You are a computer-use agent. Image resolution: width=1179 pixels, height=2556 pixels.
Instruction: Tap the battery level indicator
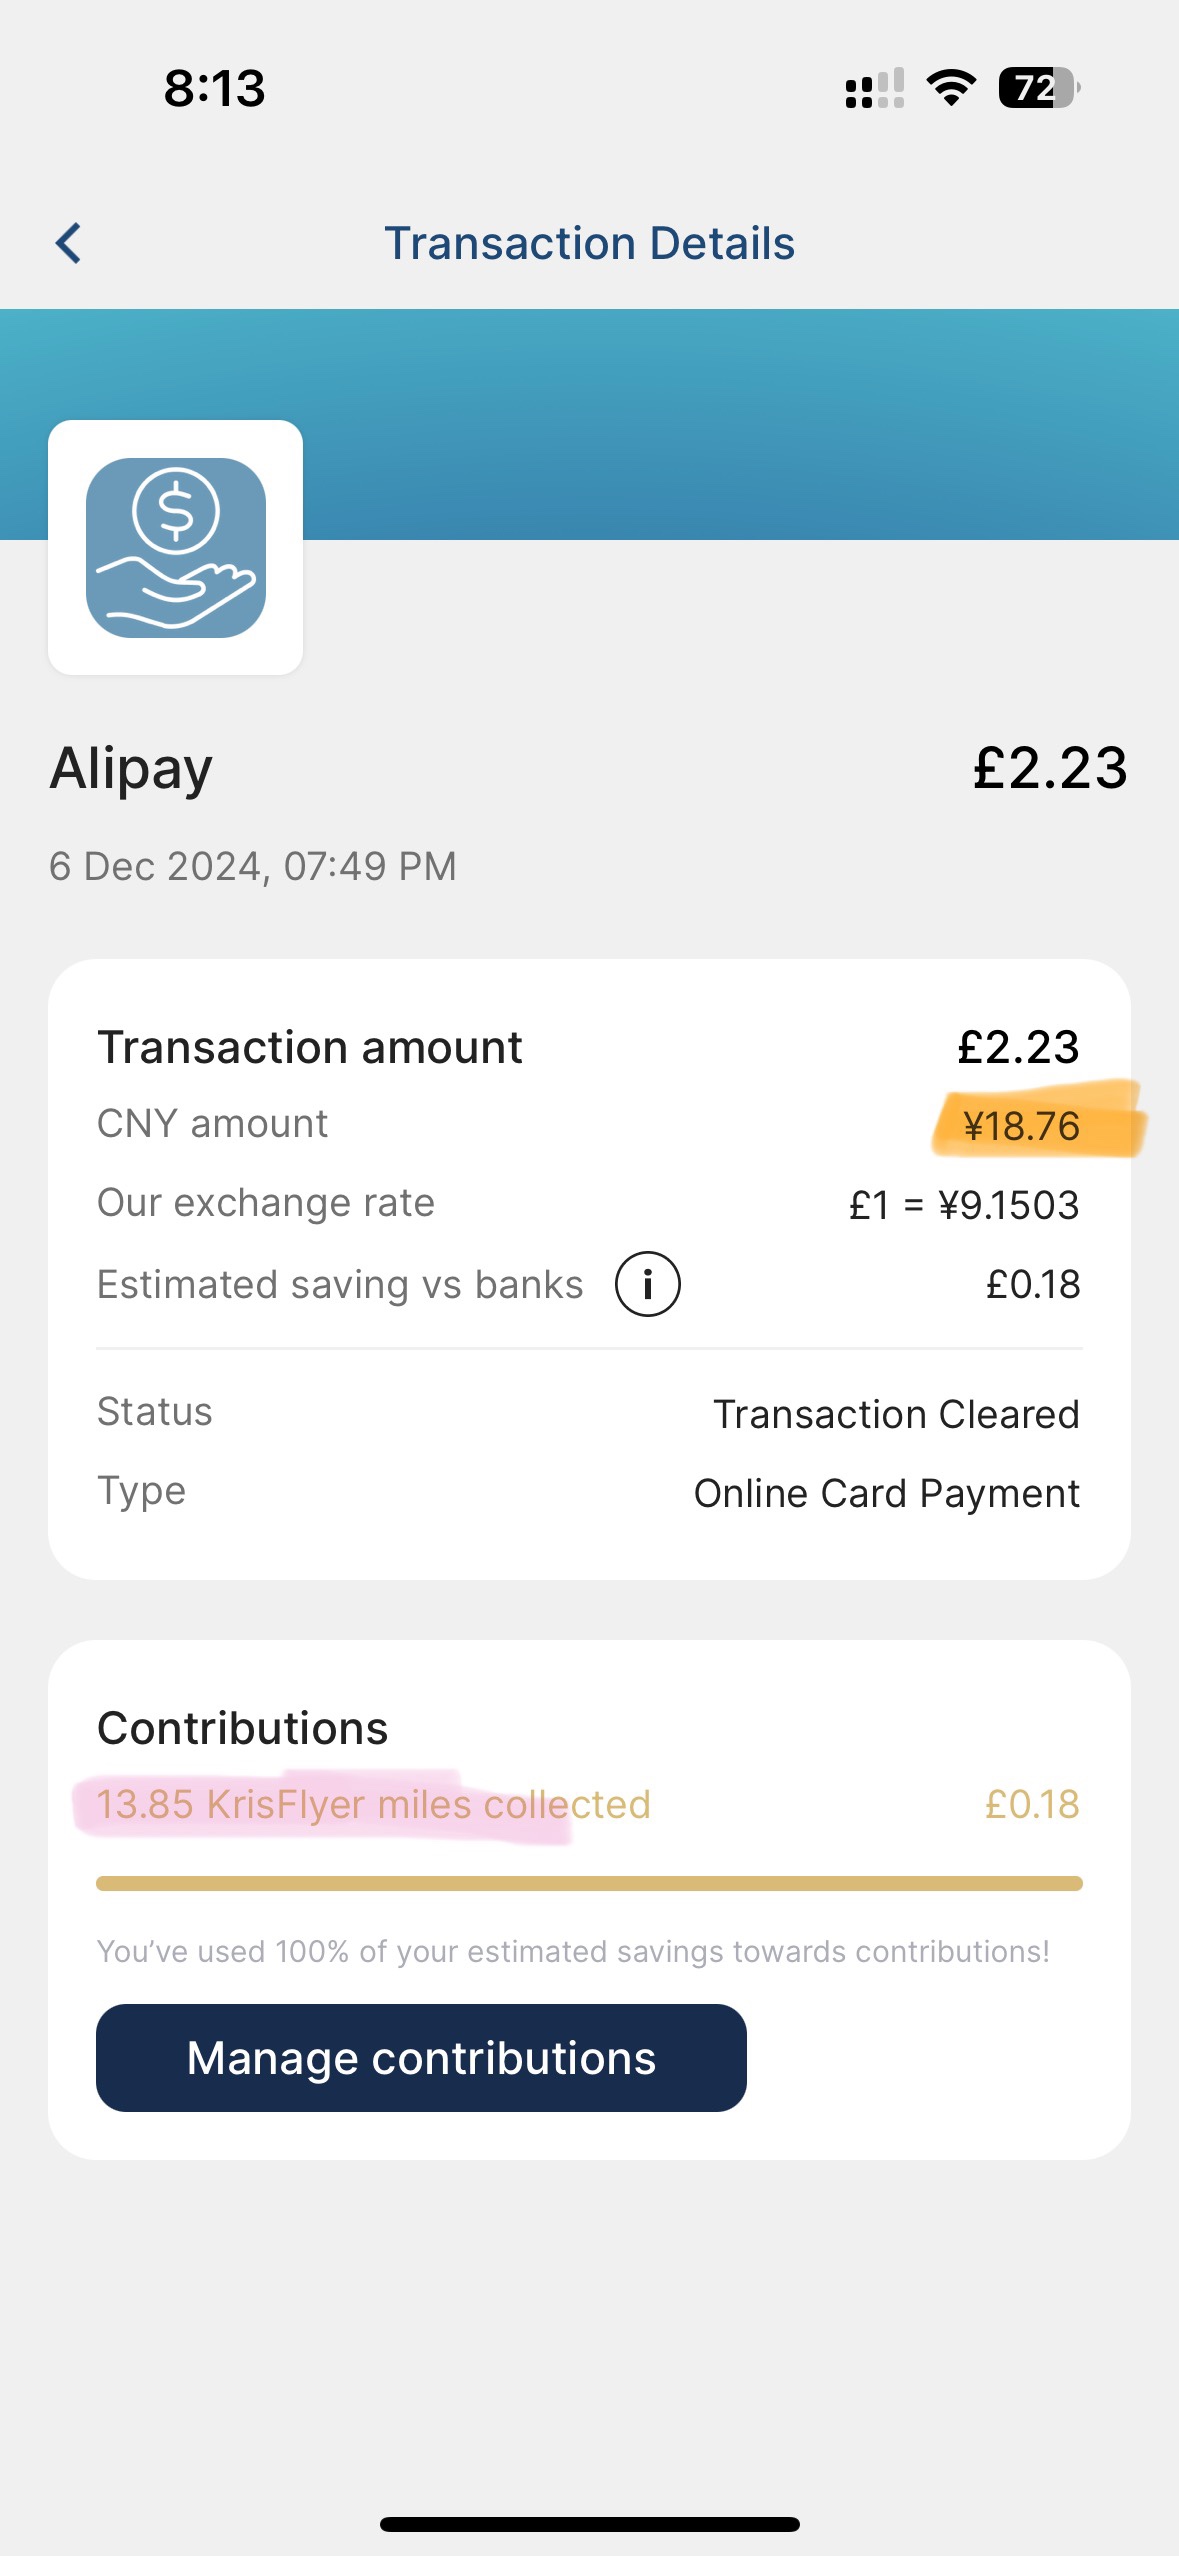(x=1040, y=88)
